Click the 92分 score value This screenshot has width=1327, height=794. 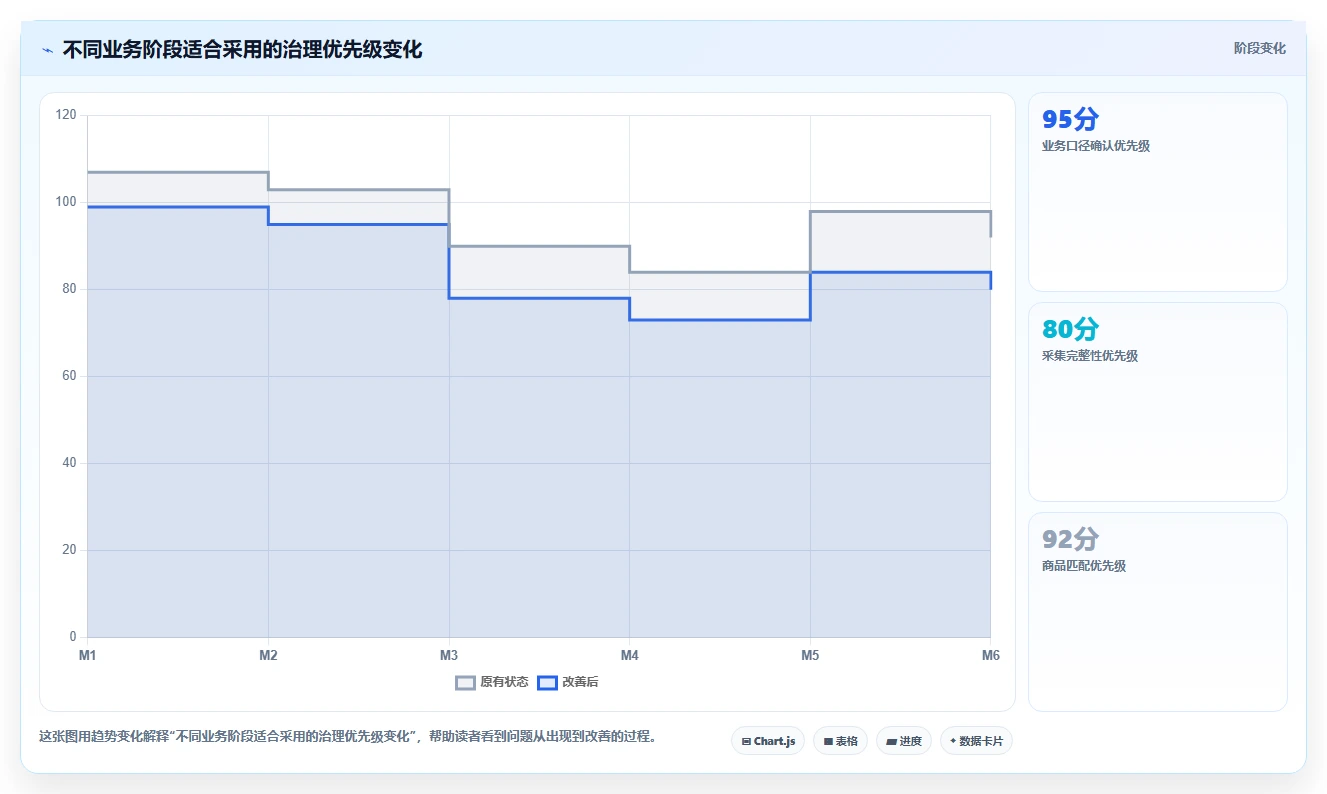tap(1070, 540)
